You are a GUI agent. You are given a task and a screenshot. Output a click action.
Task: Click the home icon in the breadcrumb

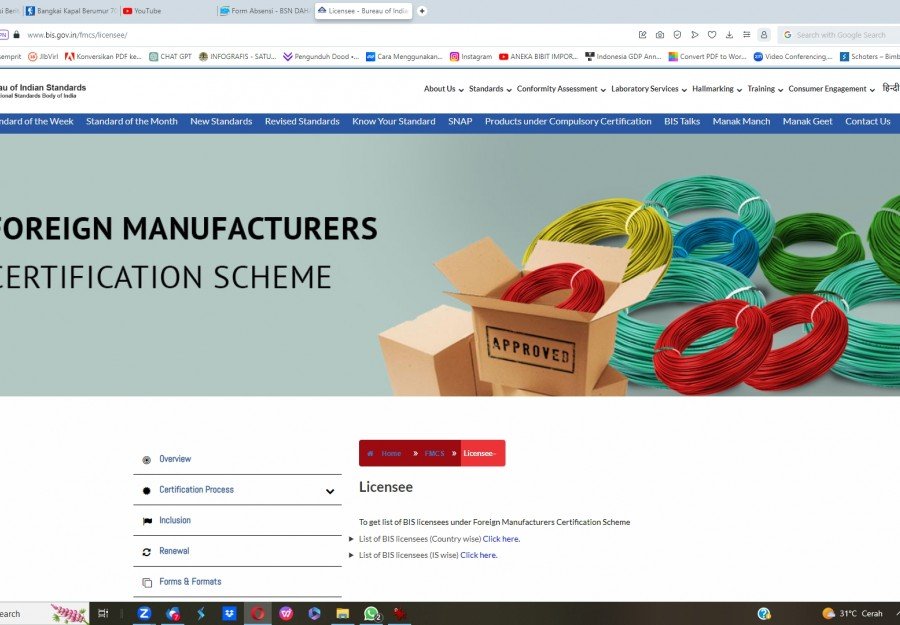(x=370, y=453)
